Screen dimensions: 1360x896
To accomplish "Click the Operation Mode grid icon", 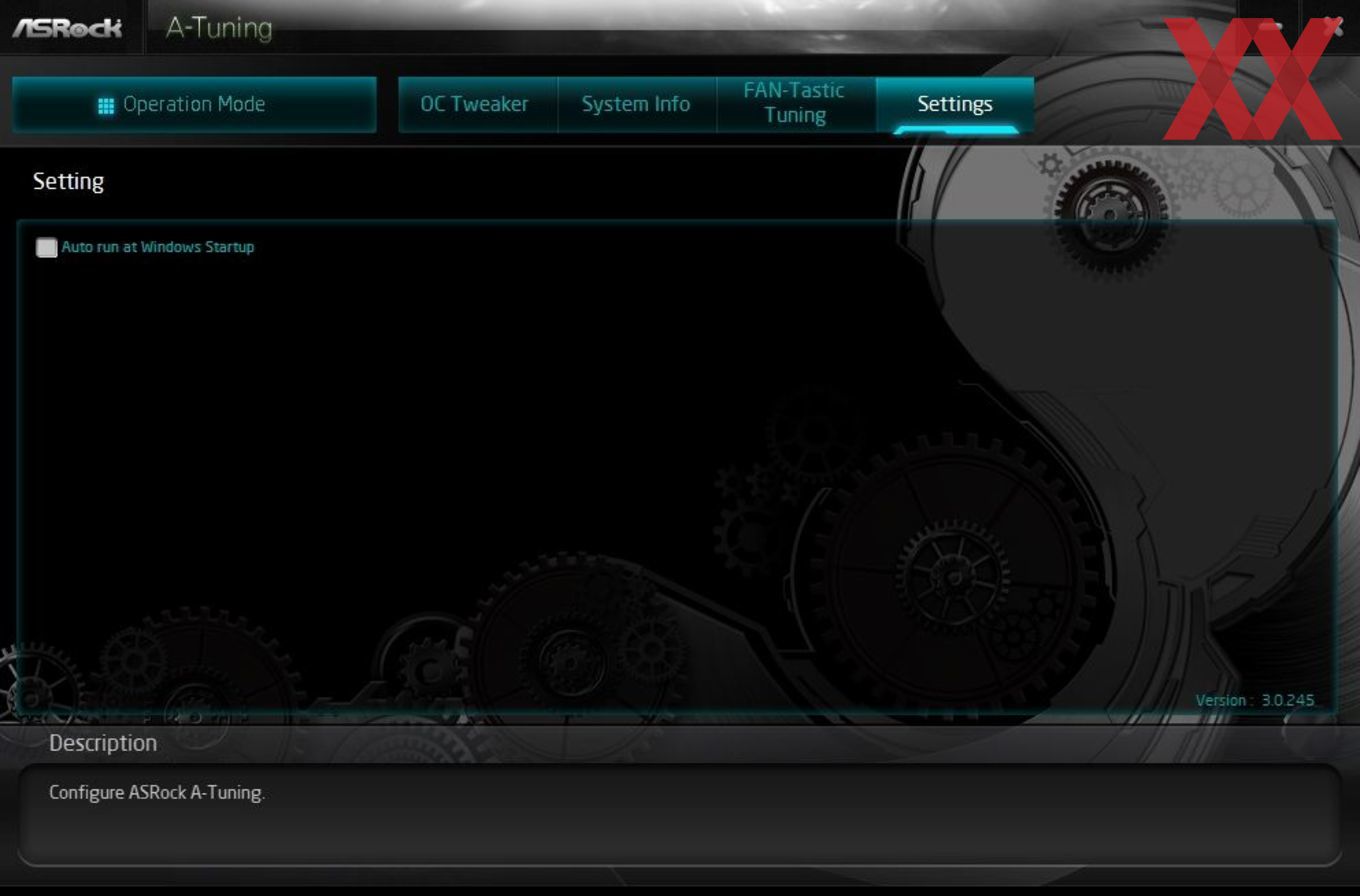I will coord(106,105).
